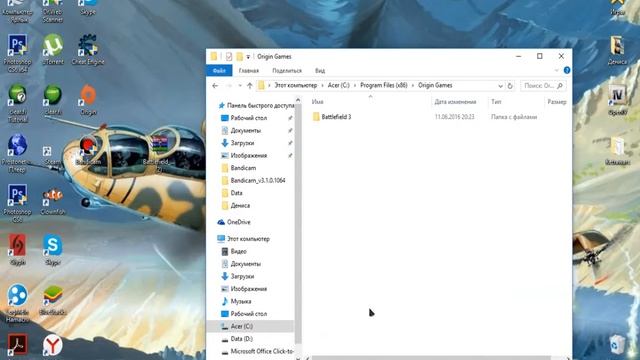Launch Cheat Engine from the desktop
The image size is (640, 360).
pos(88,50)
